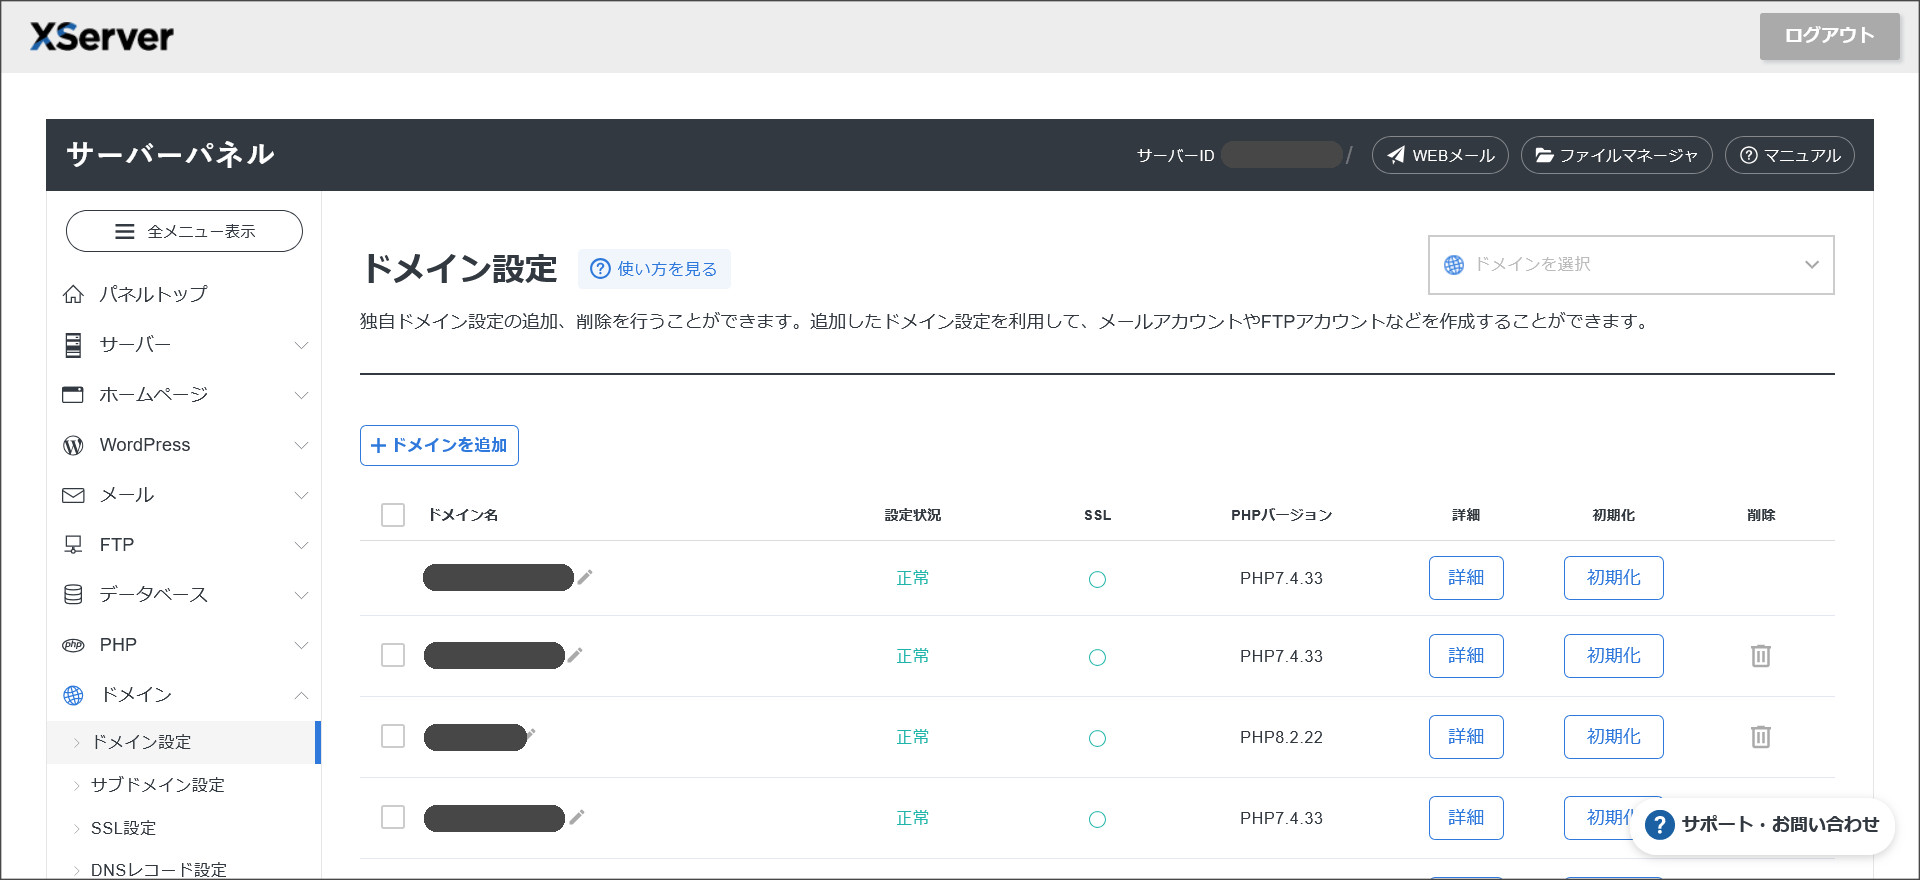The width and height of the screenshot is (1920, 880).
Task: Click 初期化 button in PHP8.2.22 row
Action: [1613, 737]
